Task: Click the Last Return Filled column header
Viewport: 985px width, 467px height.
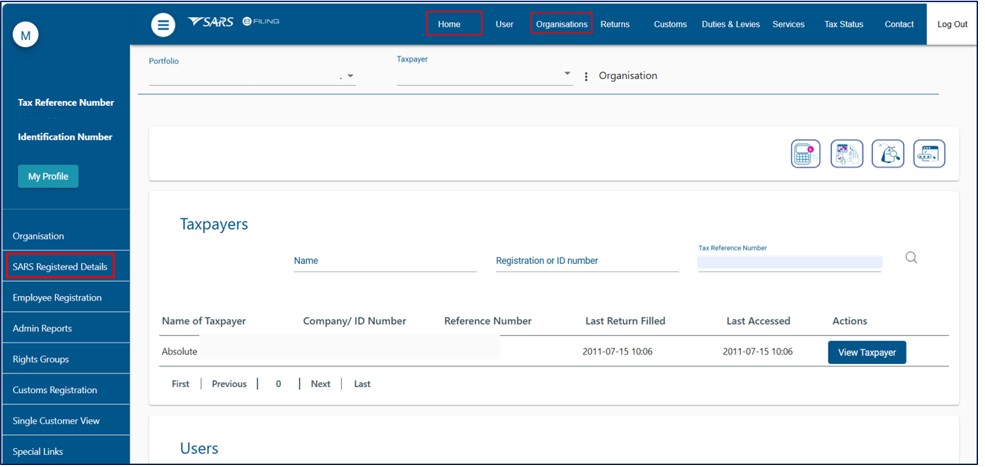Action: [625, 321]
